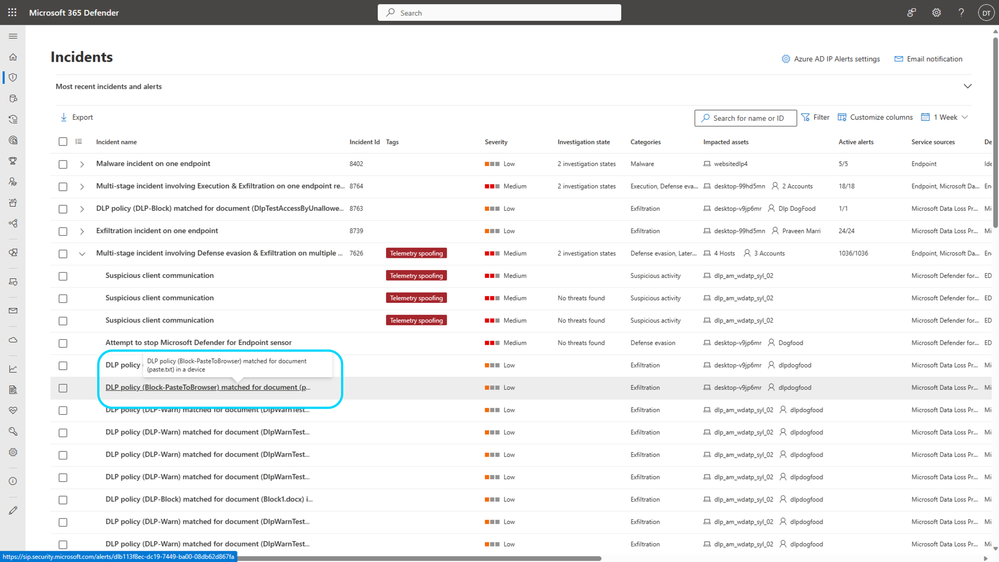Collapse incident 7626 multi-stage row
The image size is (999, 562).
(x=82, y=254)
